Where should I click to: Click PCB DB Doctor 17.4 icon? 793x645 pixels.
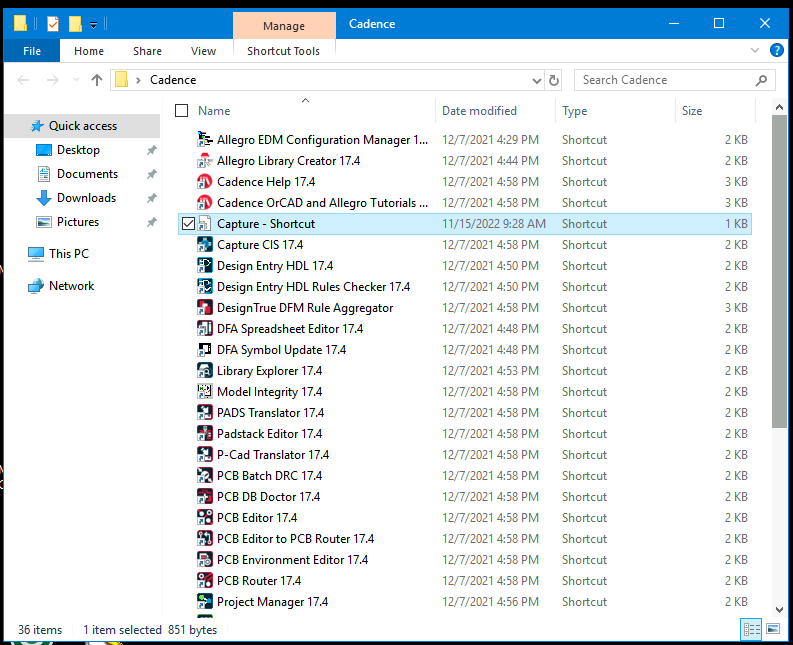204,497
